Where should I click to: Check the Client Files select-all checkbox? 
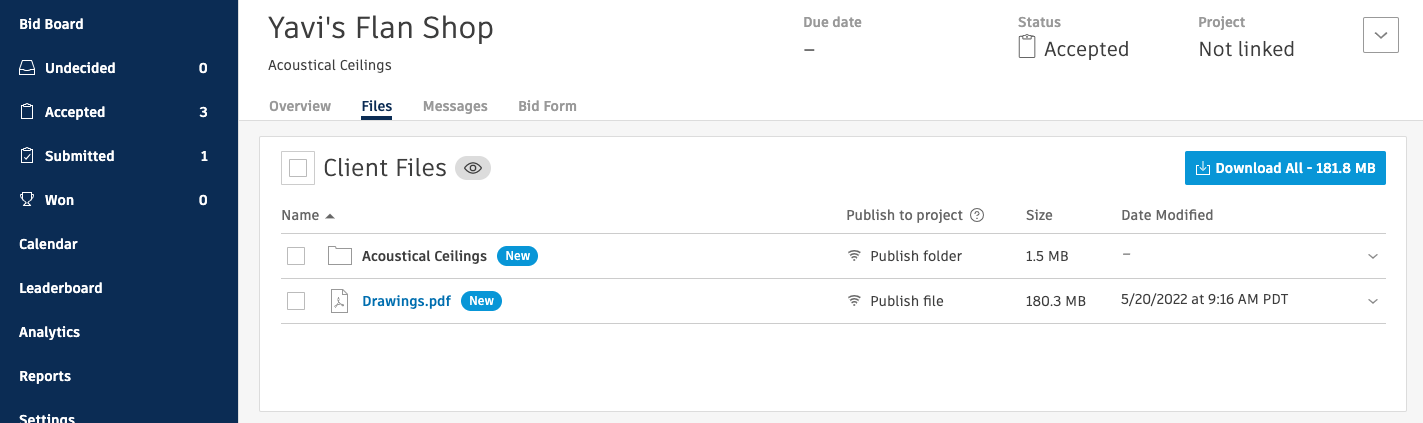tap(297, 169)
